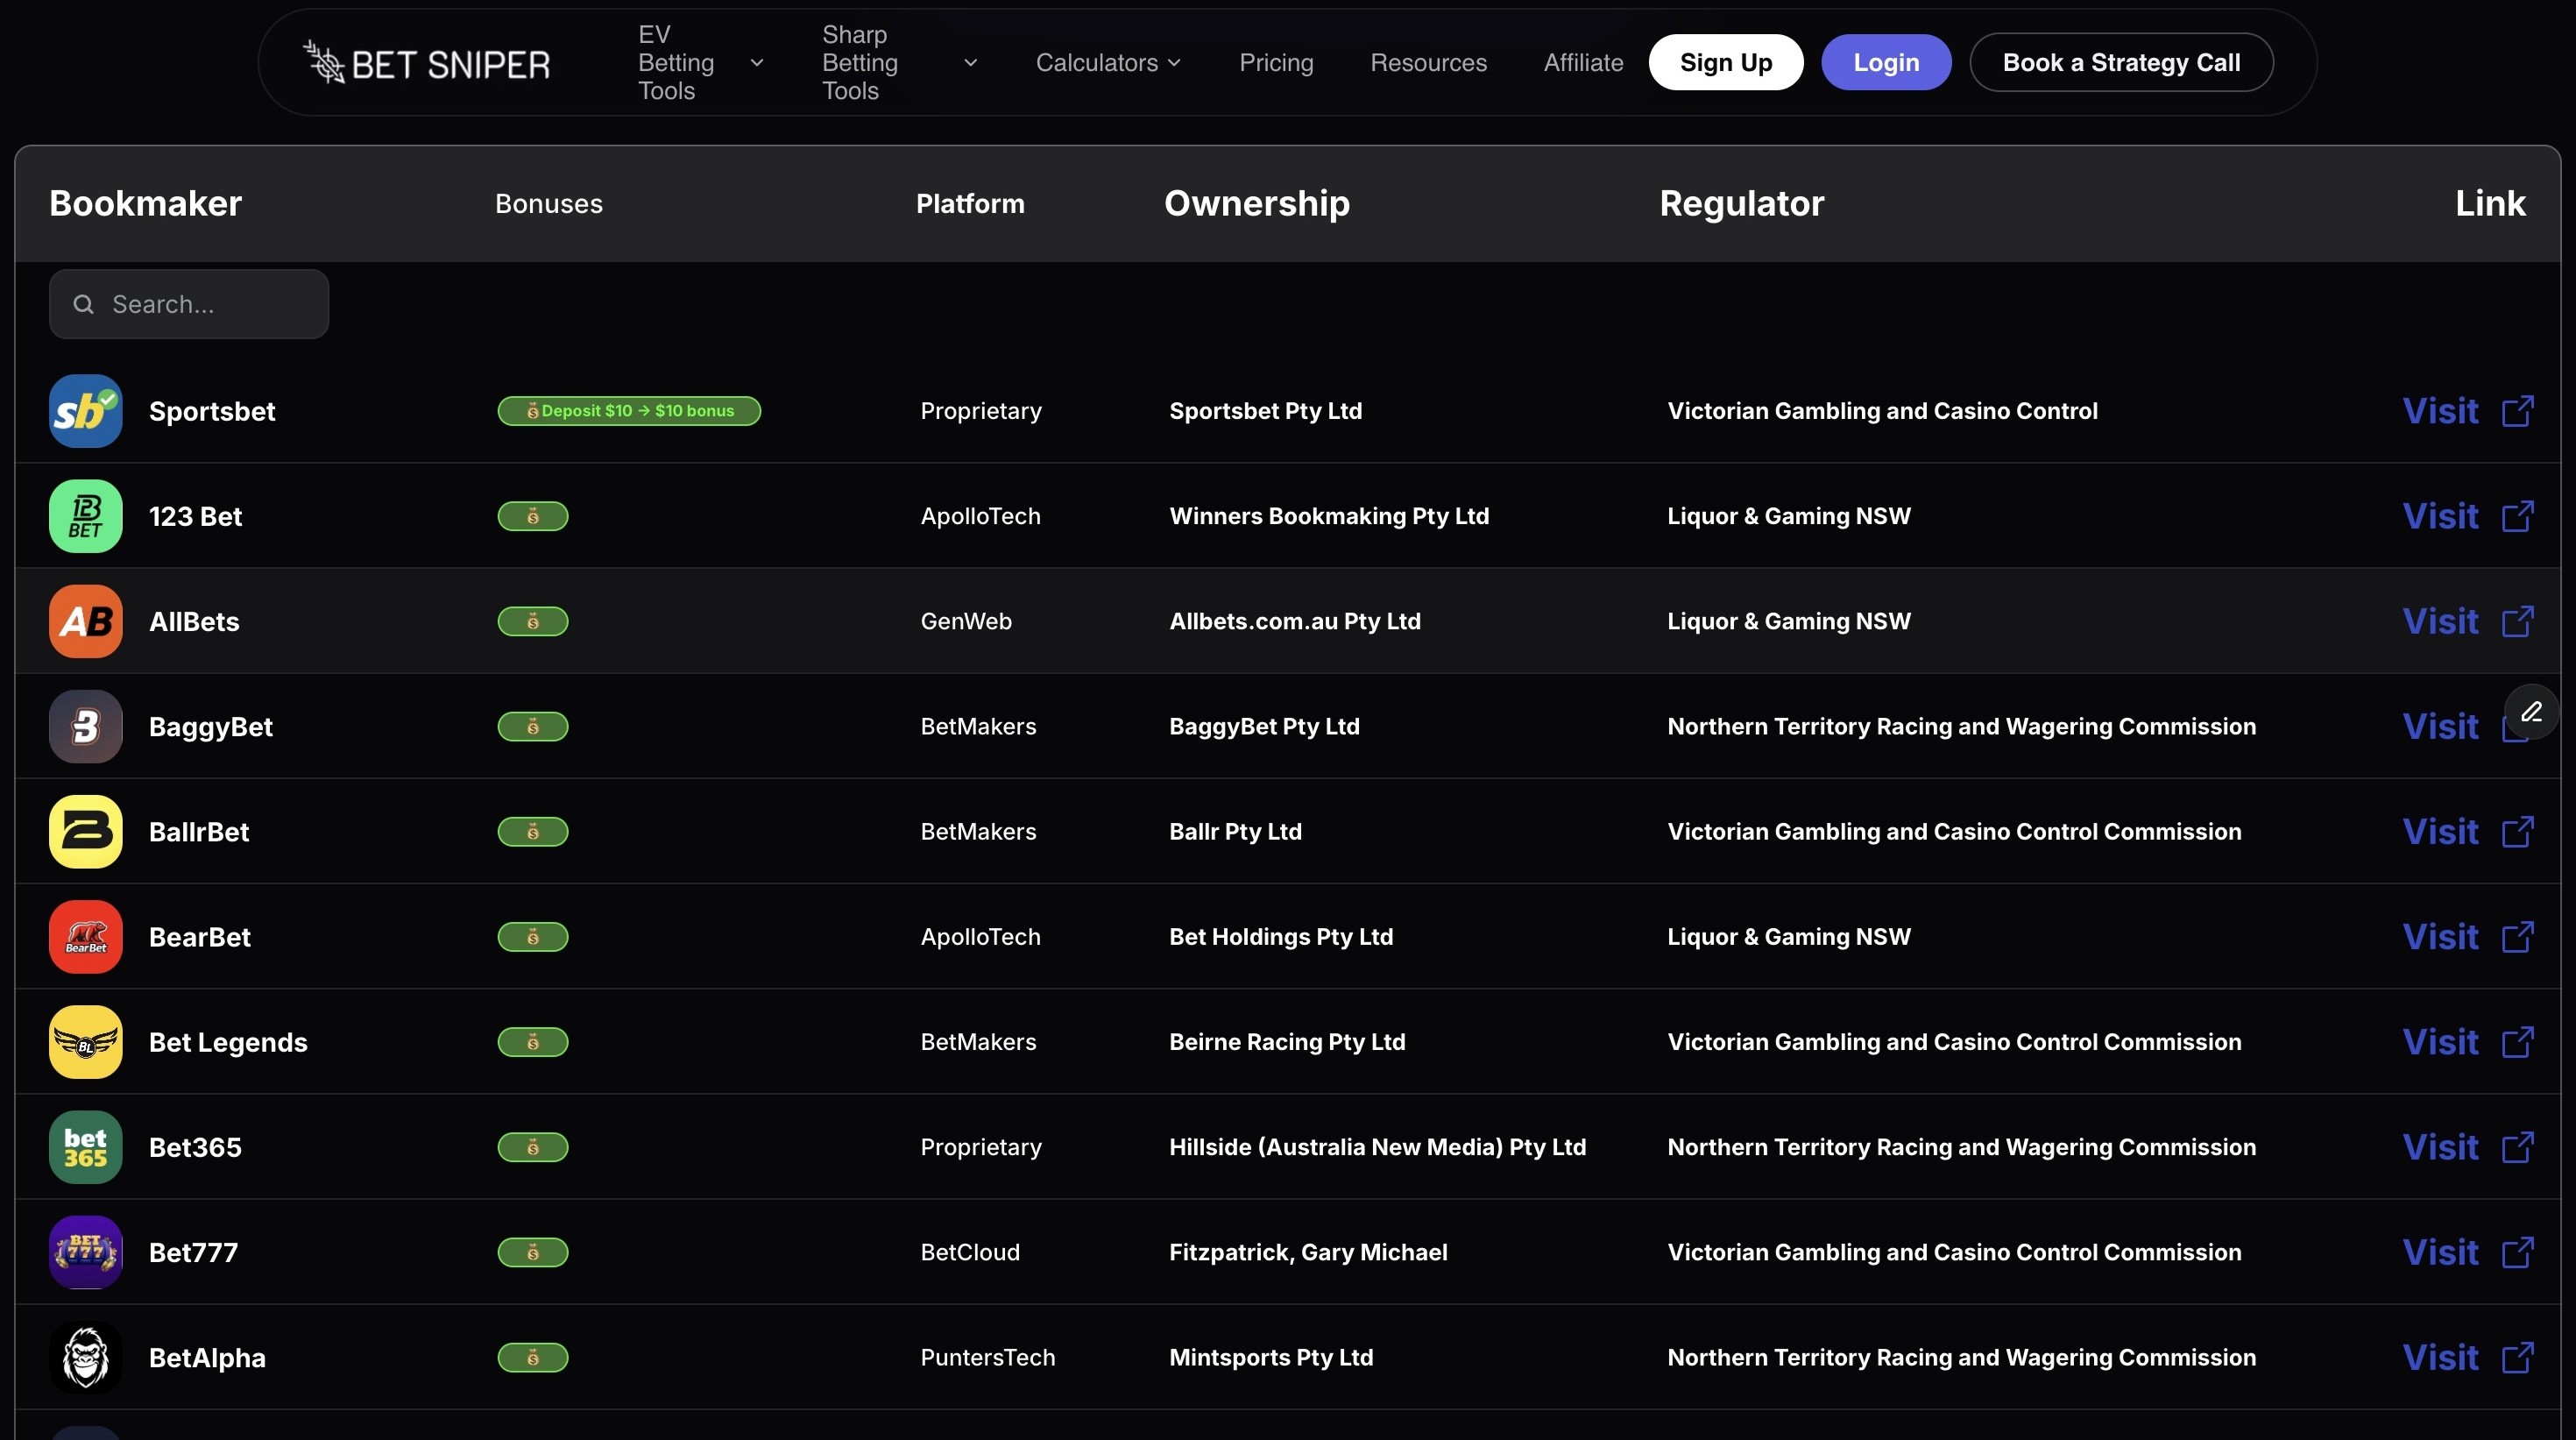The image size is (2576, 1440).
Task: Open Bet777's external link icon
Action: click(x=2518, y=1252)
